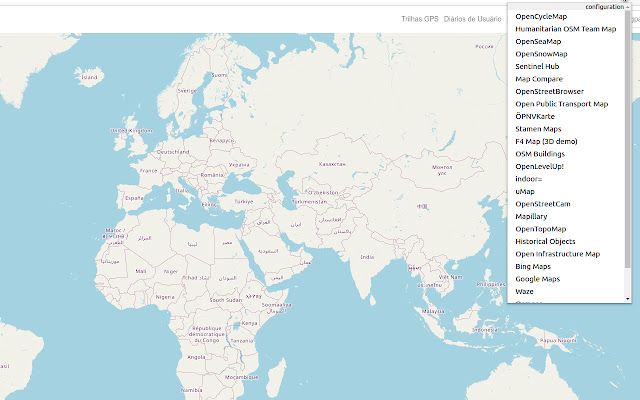Viewport: 640px width, 400px height.
Task: Choose the Mapillary entry
Action: pos(532,216)
